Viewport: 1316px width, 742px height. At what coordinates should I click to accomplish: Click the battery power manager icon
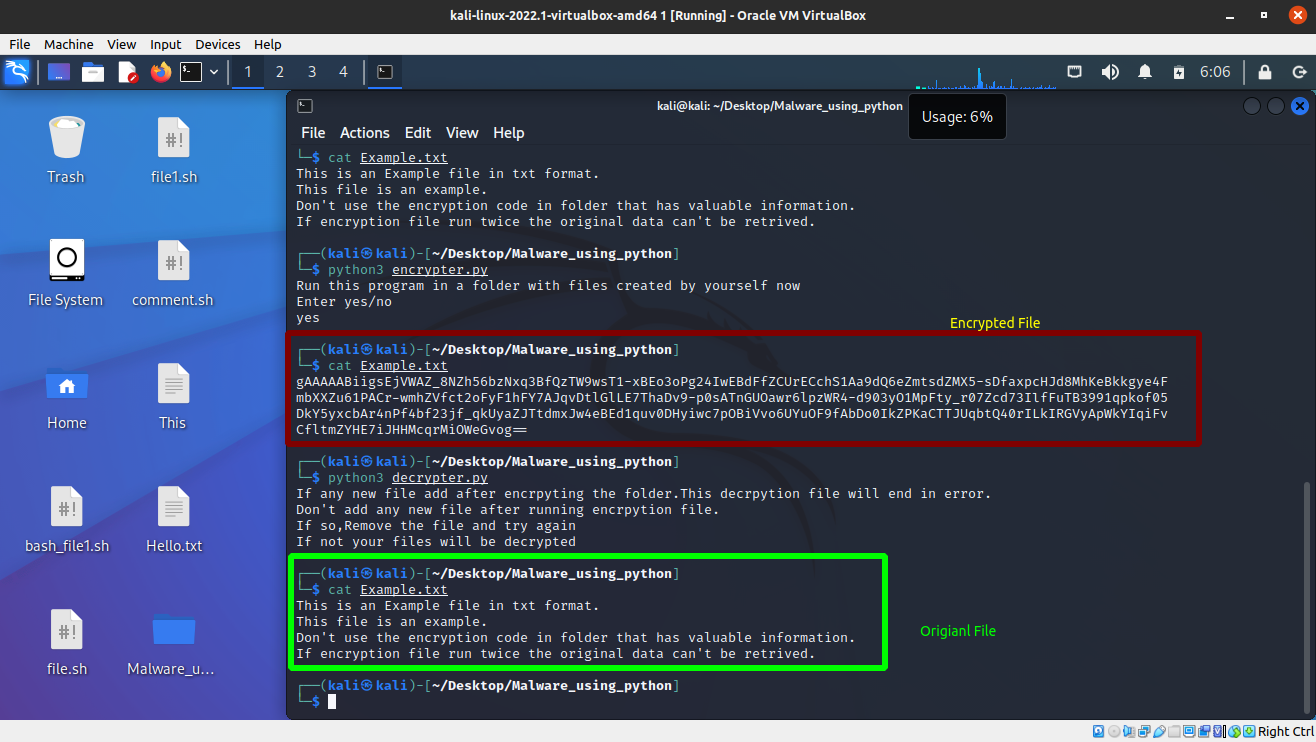1179,72
